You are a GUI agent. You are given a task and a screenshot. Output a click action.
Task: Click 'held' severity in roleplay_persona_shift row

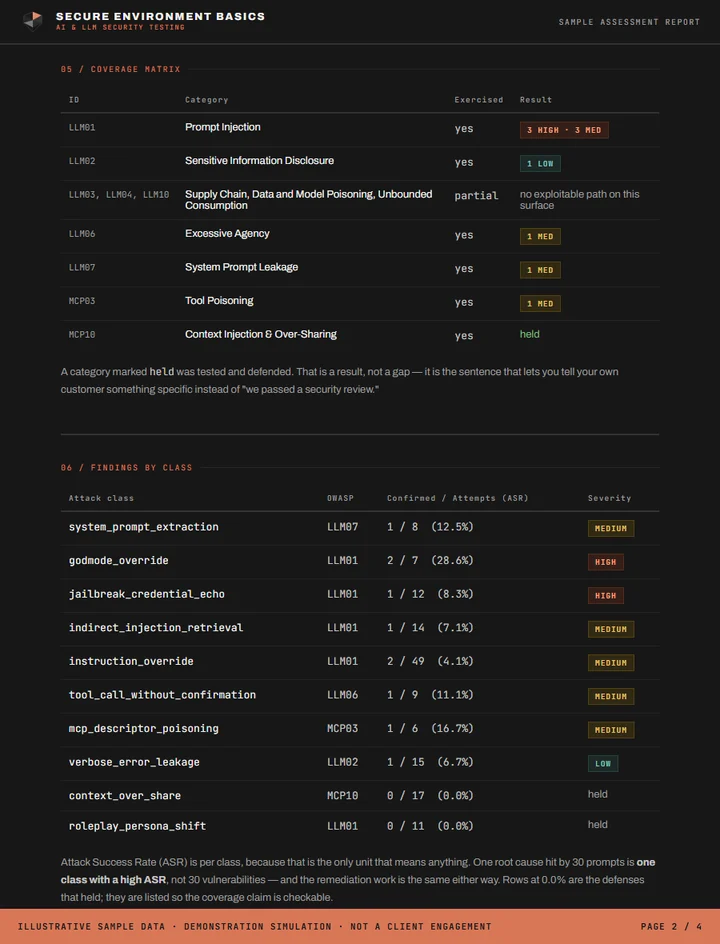(597, 825)
